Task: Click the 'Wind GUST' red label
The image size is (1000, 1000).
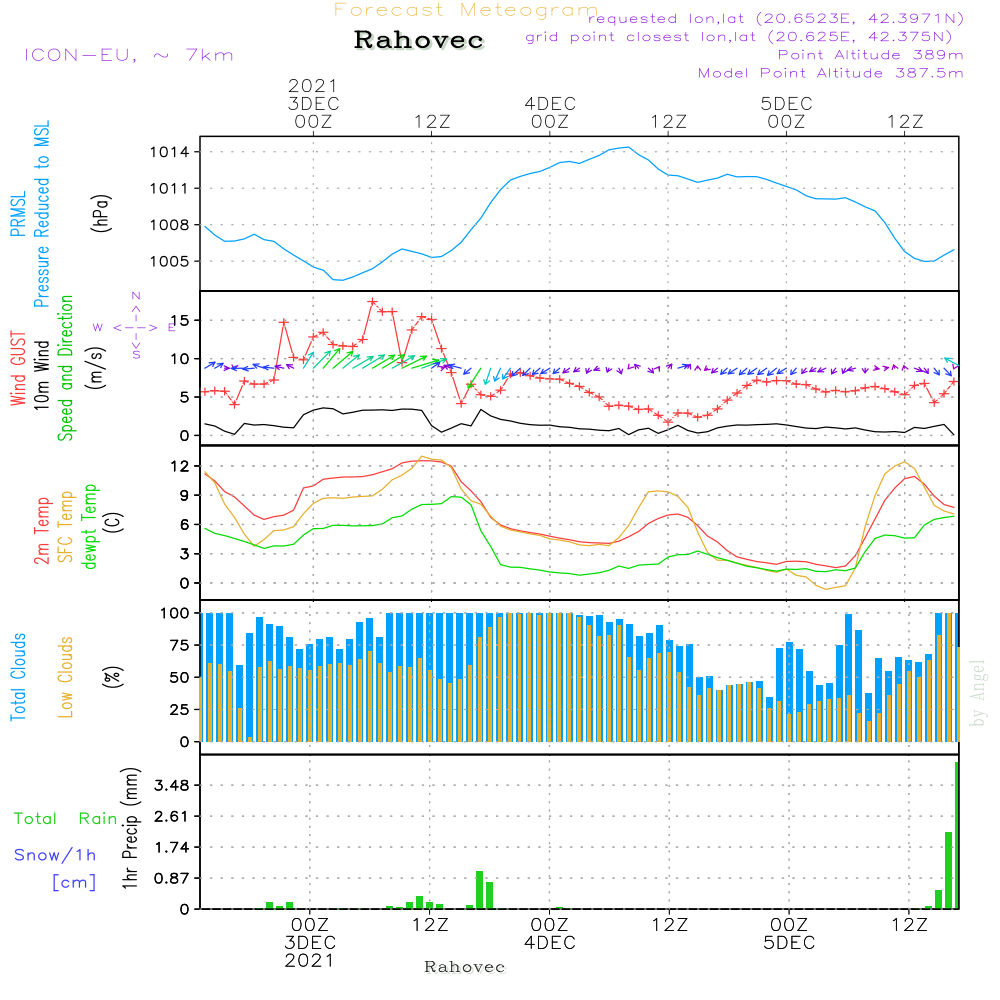Action: [x=18, y=368]
